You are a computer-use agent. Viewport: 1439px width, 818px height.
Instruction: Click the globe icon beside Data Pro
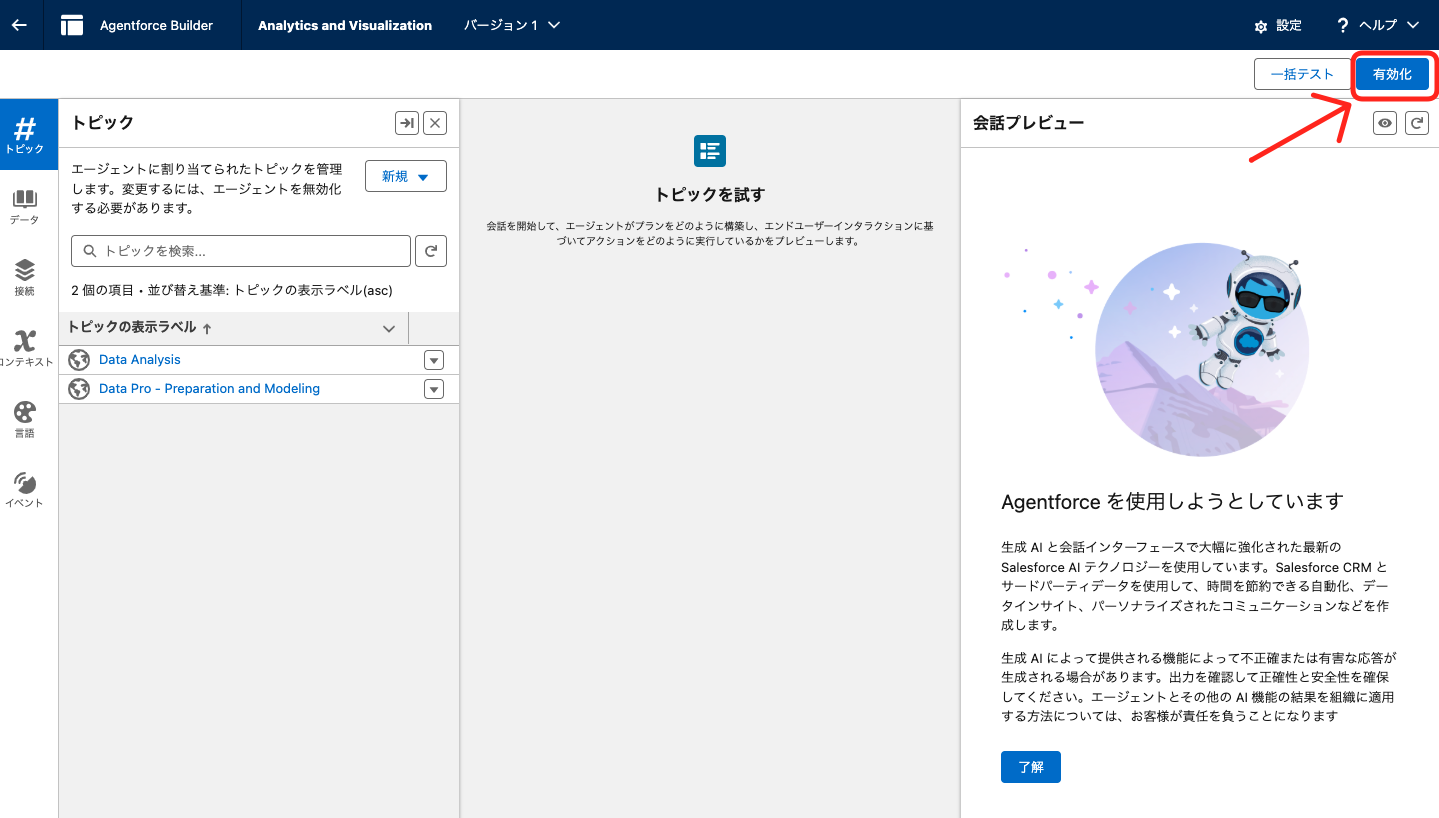click(79, 389)
